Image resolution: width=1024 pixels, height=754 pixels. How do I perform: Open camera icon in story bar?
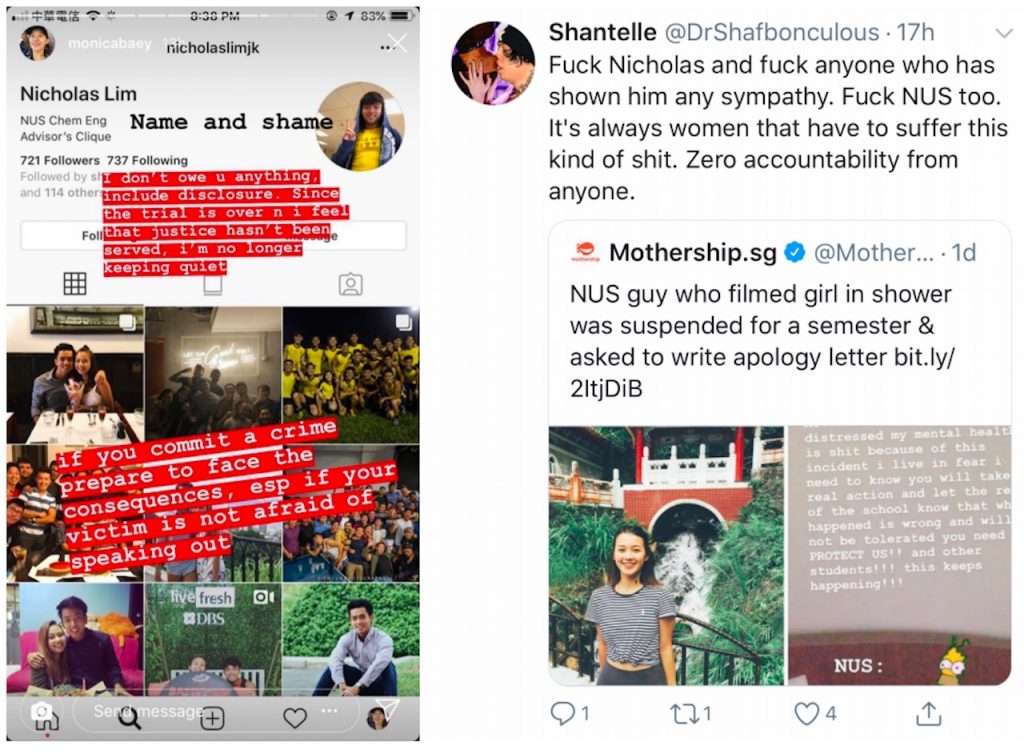tap(41, 711)
